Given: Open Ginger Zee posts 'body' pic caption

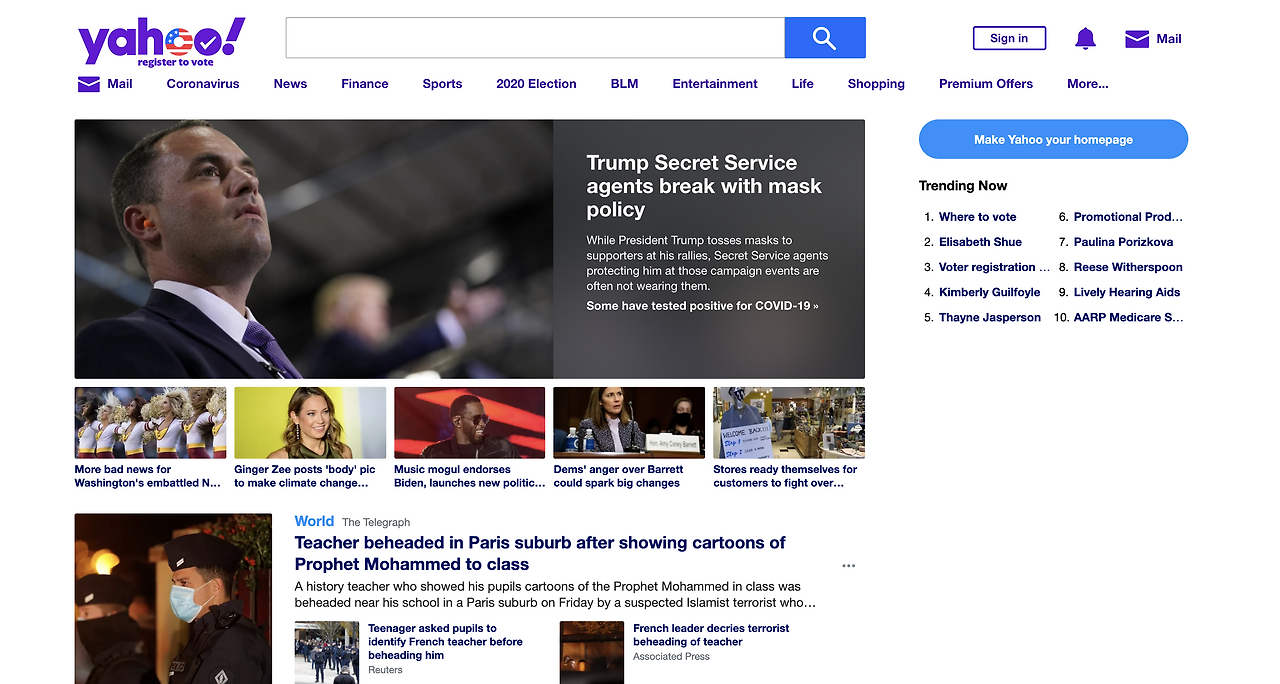Looking at the screenshot, I should pos(305,476).
